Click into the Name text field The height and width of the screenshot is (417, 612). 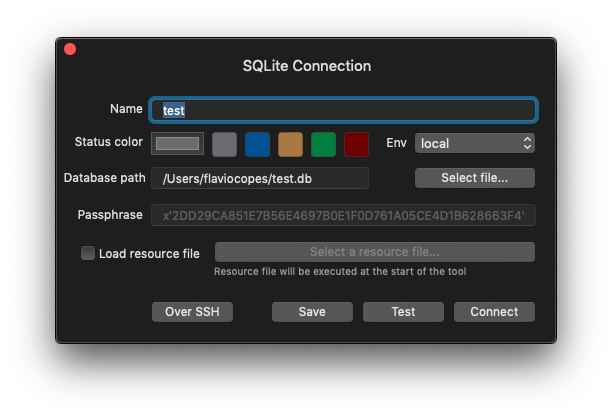tap(343, 109)
